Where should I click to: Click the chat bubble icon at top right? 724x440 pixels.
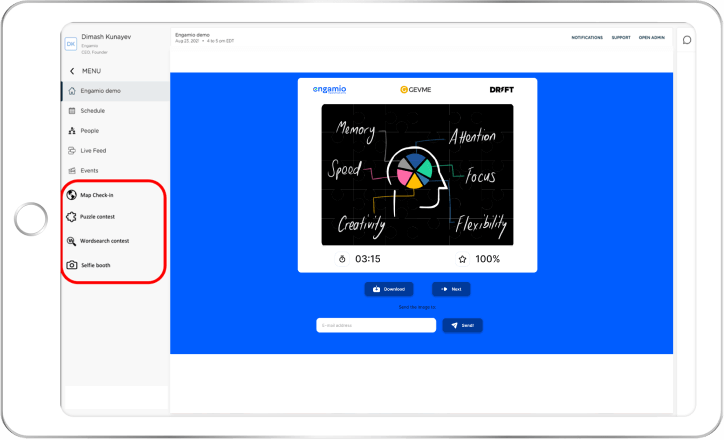point(687,40)
